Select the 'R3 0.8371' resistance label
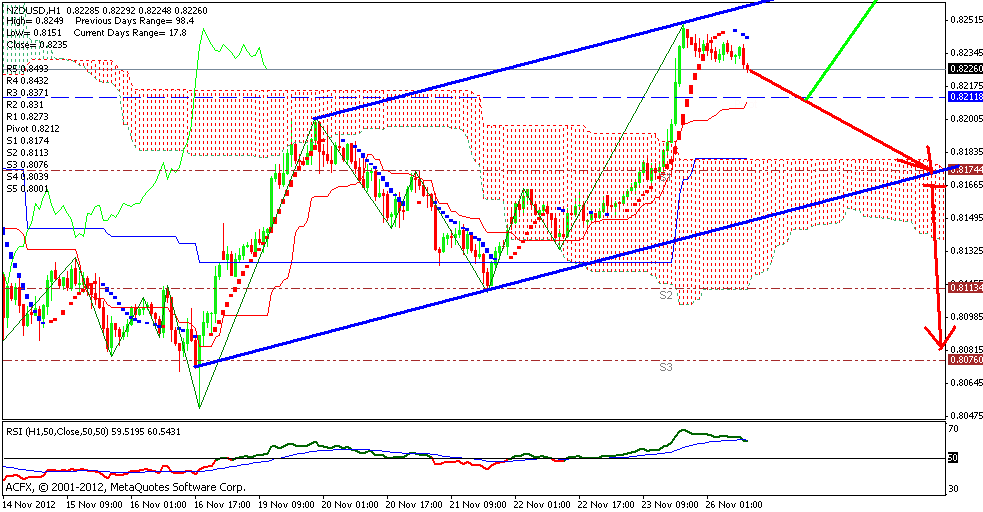The image size is (983, 512). coord(27,93)
